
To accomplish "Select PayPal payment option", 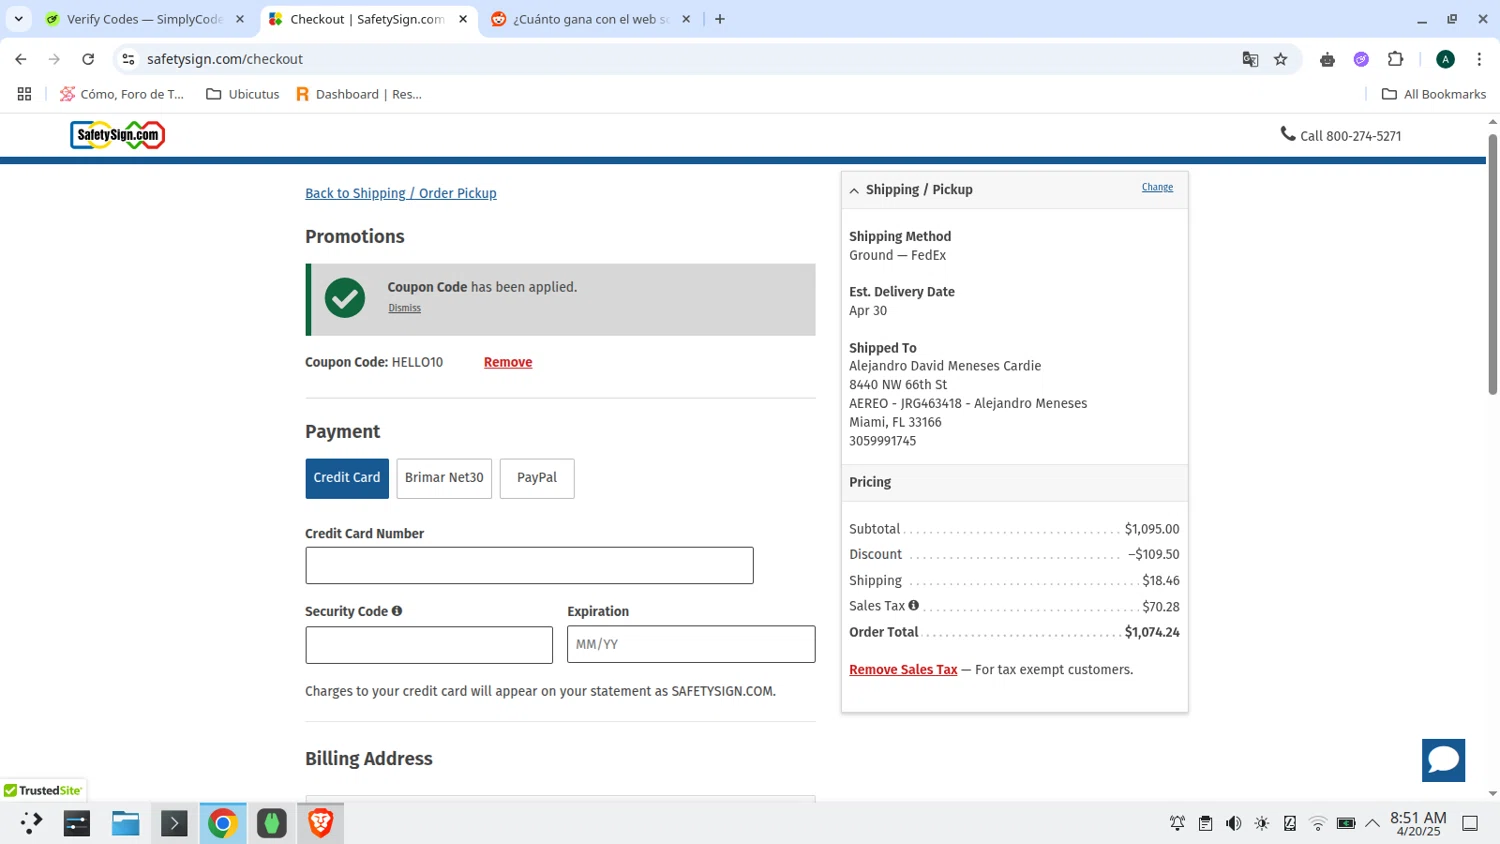I will (x=537, y=478).
